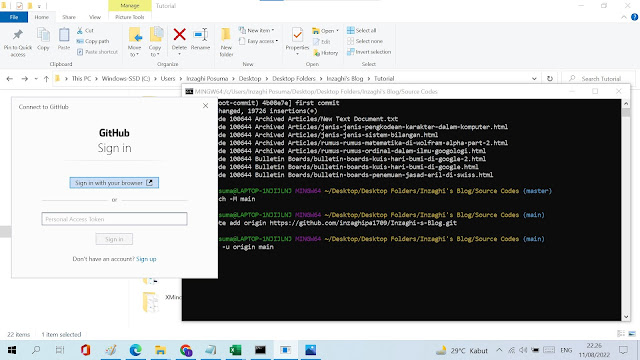
Task: Create a New folder
Action: pos(226,42)
